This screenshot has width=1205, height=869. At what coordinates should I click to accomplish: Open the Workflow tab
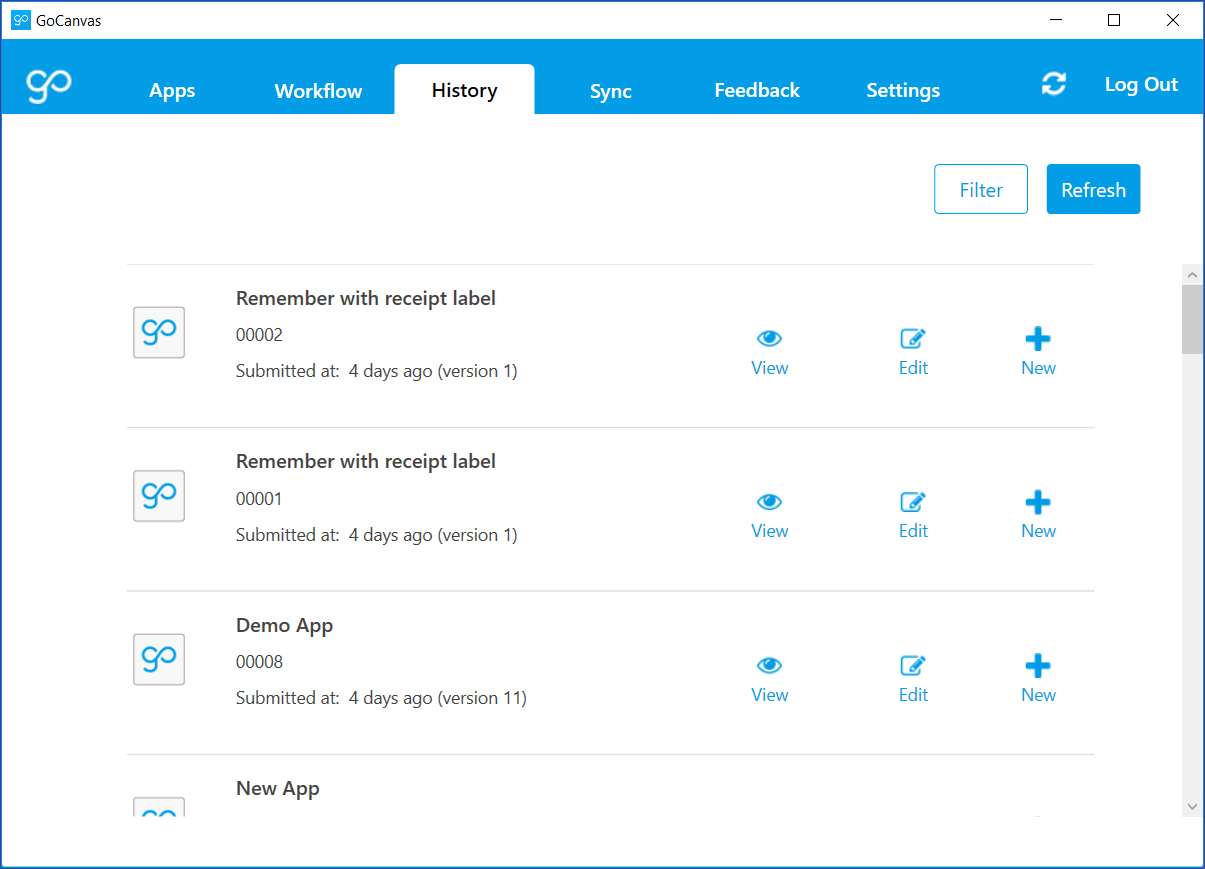318,91
